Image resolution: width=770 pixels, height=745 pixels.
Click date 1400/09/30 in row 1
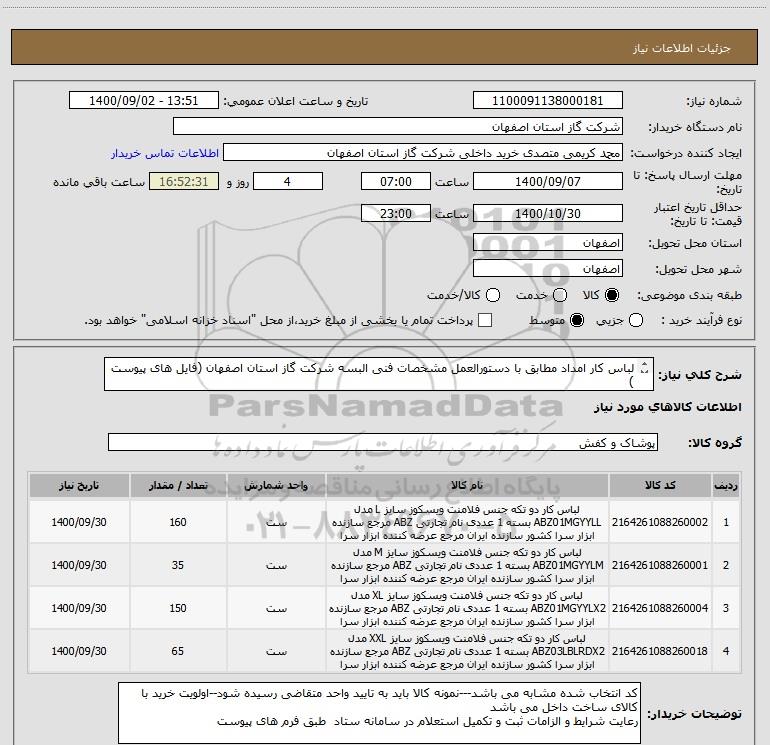click(79, 522)
